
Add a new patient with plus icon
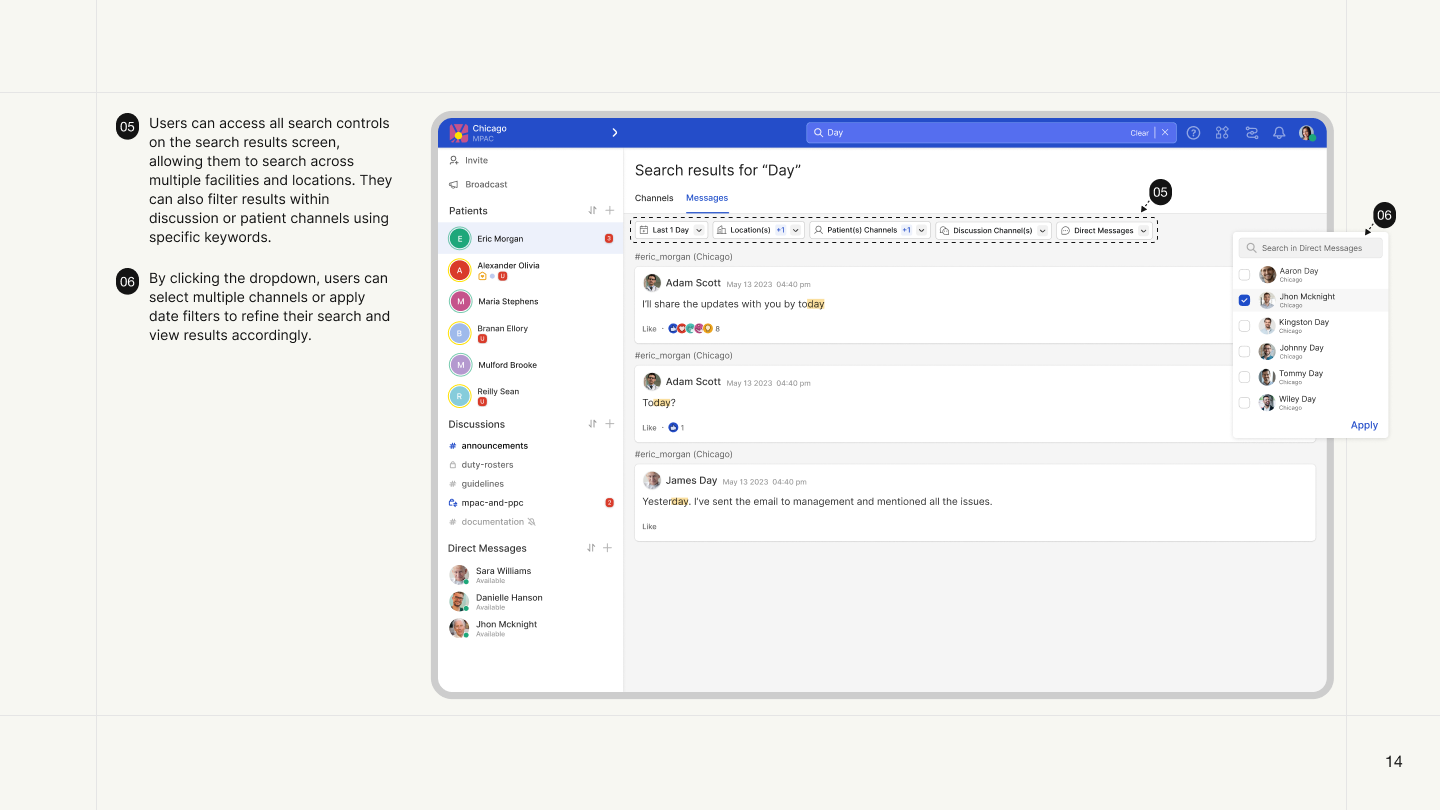click(x=610, y=211)
